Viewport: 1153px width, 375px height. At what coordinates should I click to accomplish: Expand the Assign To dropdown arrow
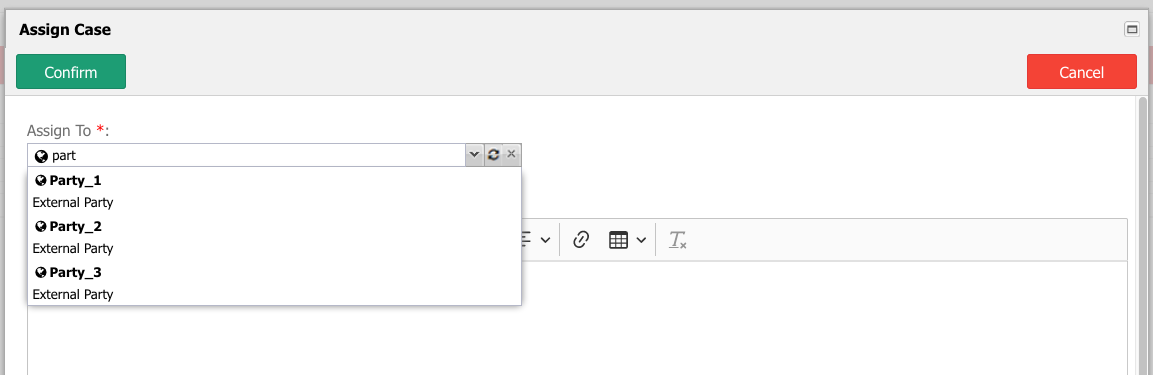(x=474, y=155)
